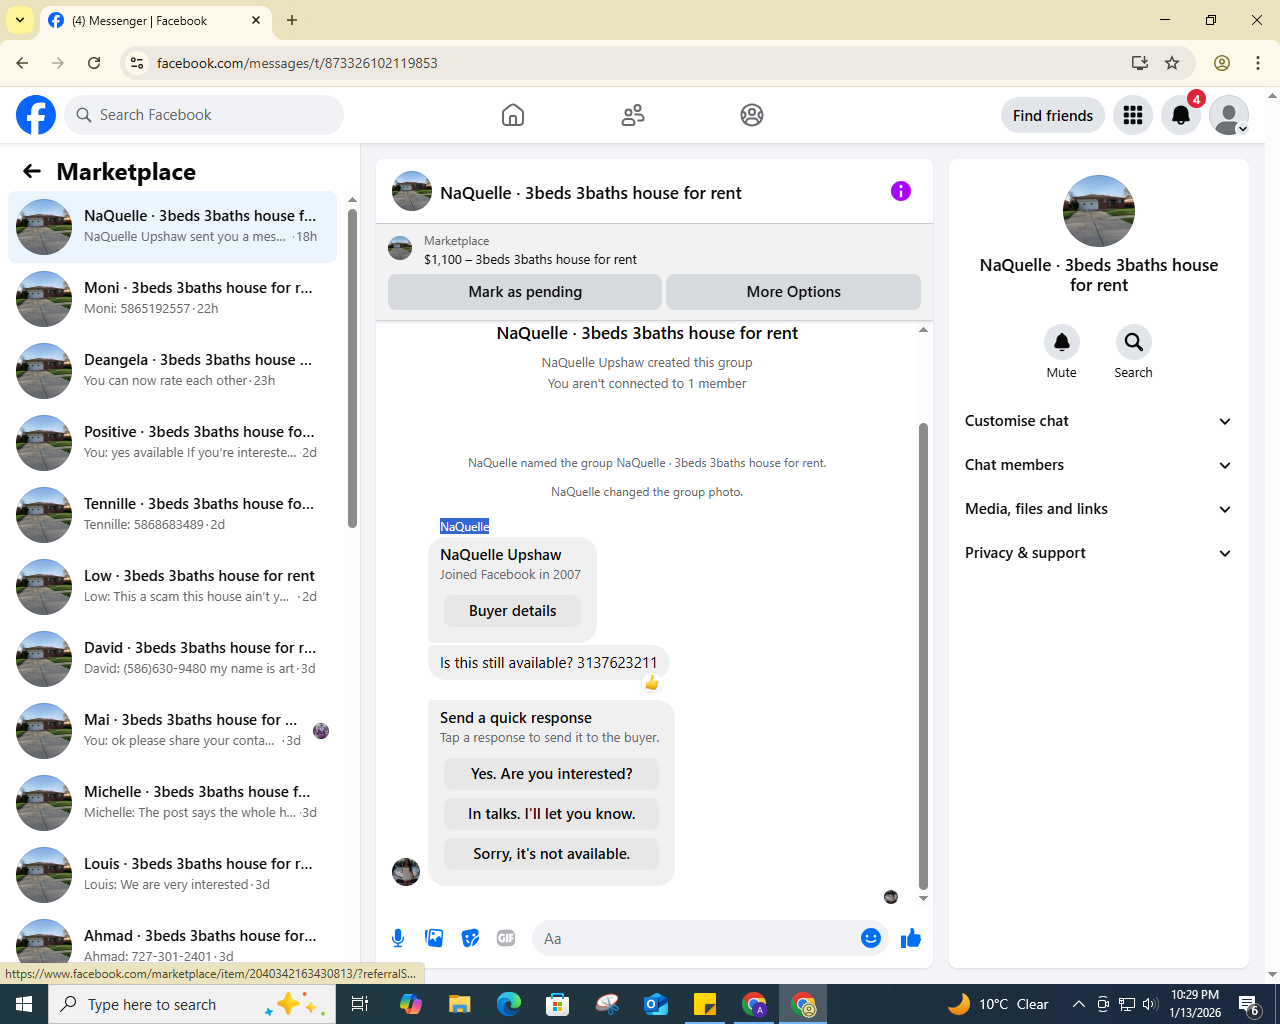Open the Low conversation about scam
Image resolution: width=1280 pixels, height=1024 pixels.
point(173,587)
